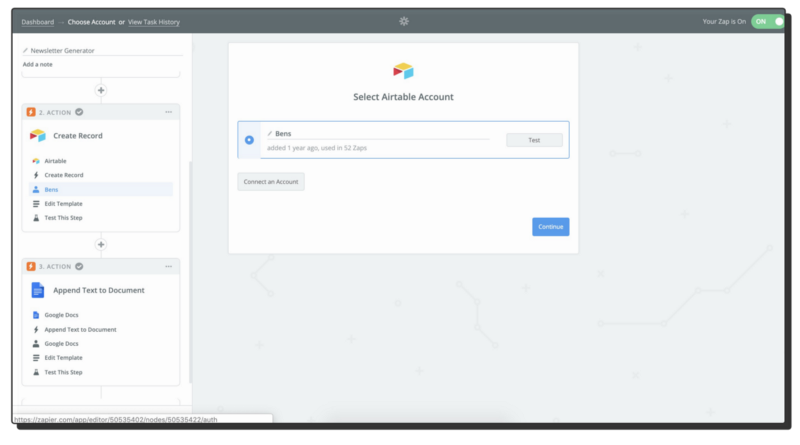This screenshot has width=800, height=445.
Task: Click the small Airtable icon in step 2 list
Action: coord(36,161)
